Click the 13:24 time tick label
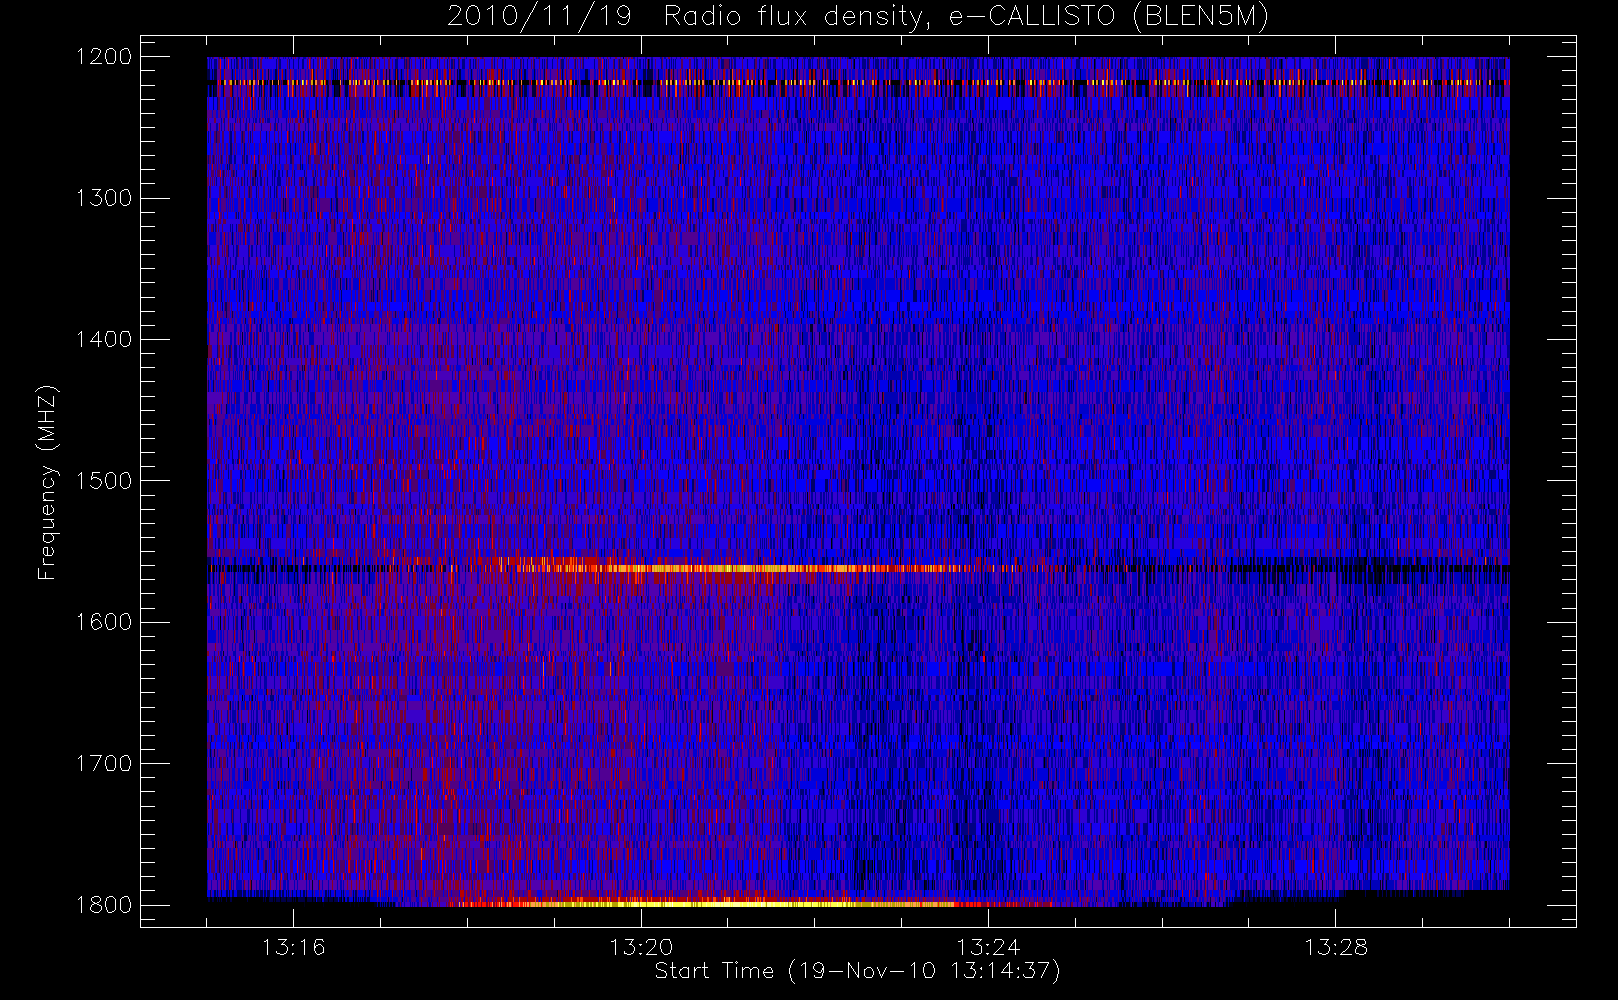Screen dimensions: 1618x1000 tap(988, 947)
